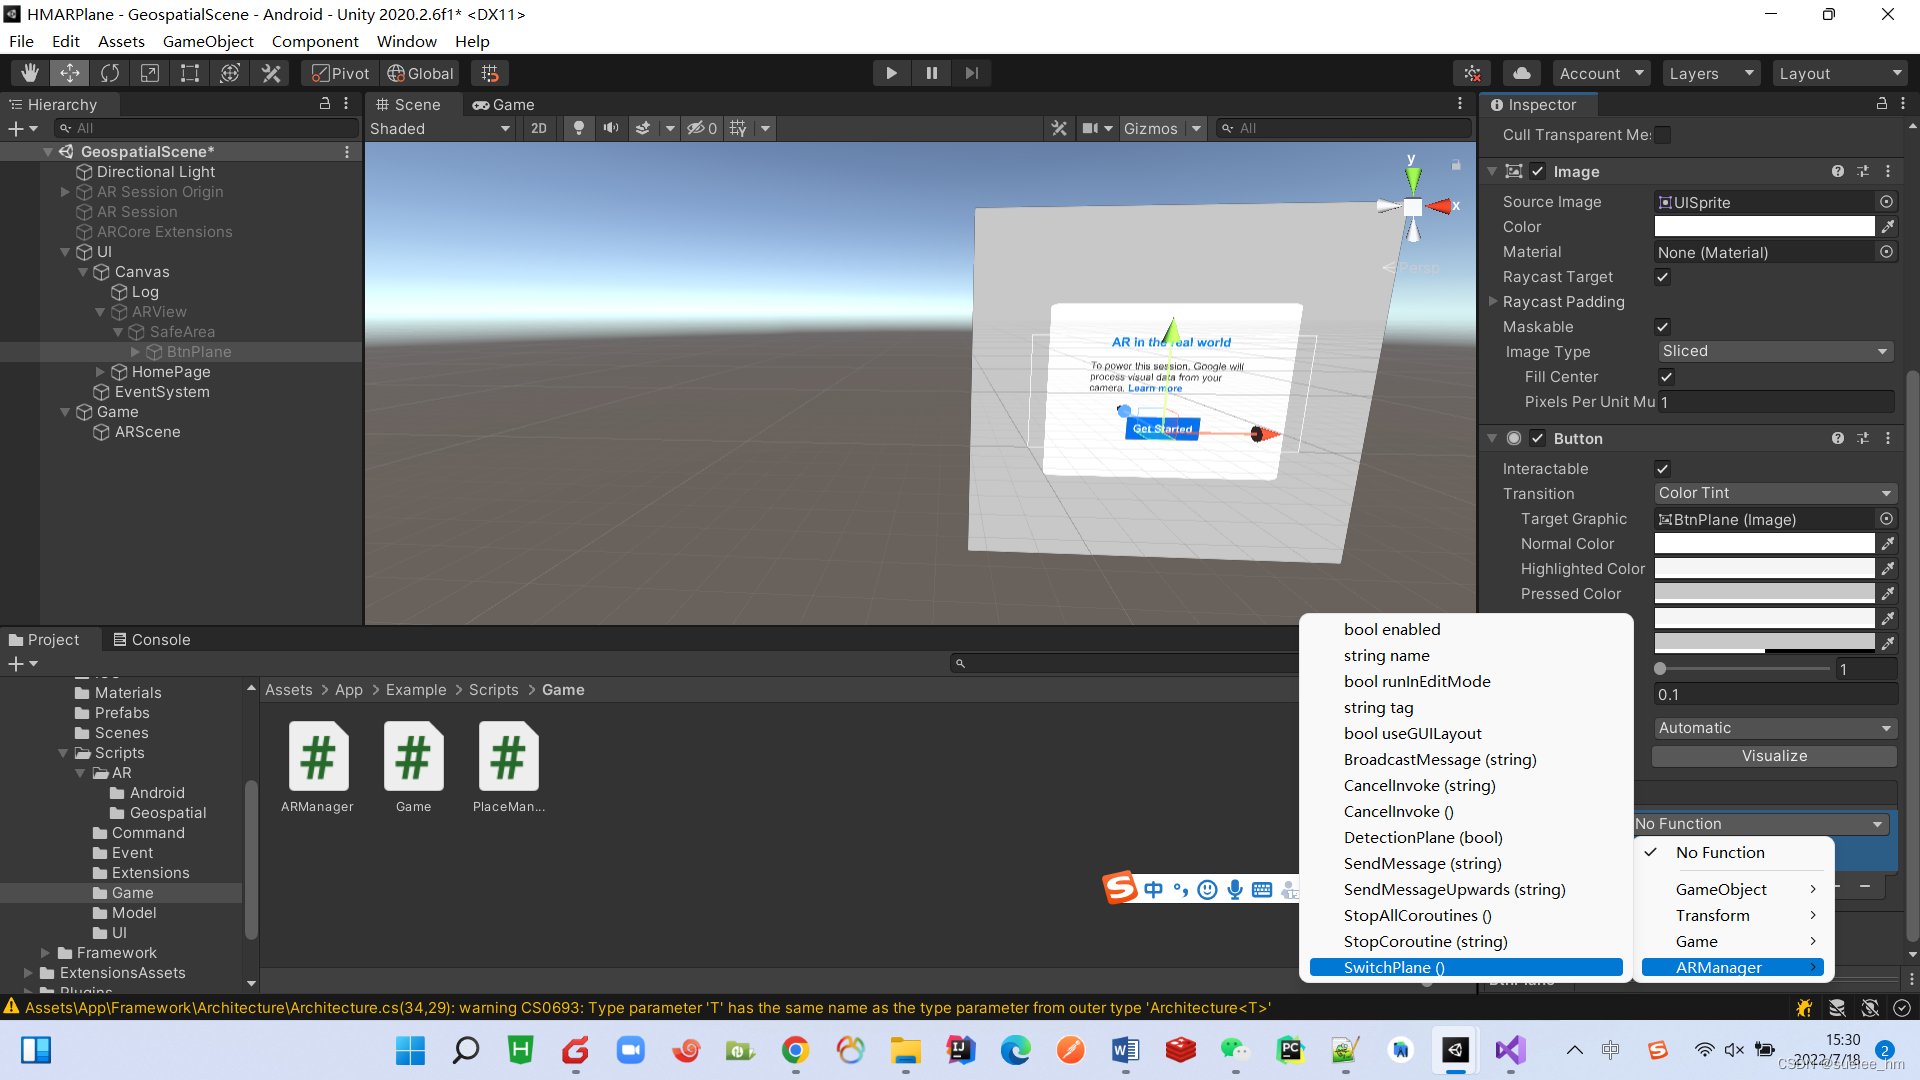Image resolution: width=1920 pixels, height=1080 pixels.
Task: Open the Image Type Sliced dropdown
Action: click(x=1773, y=351)
